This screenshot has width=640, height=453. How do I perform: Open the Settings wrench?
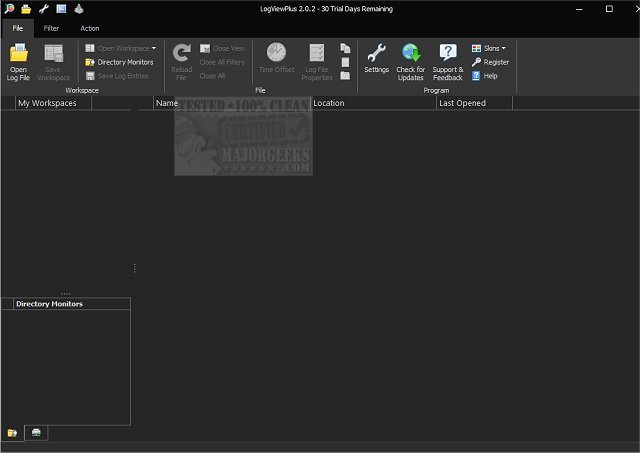tap(376, 58)
